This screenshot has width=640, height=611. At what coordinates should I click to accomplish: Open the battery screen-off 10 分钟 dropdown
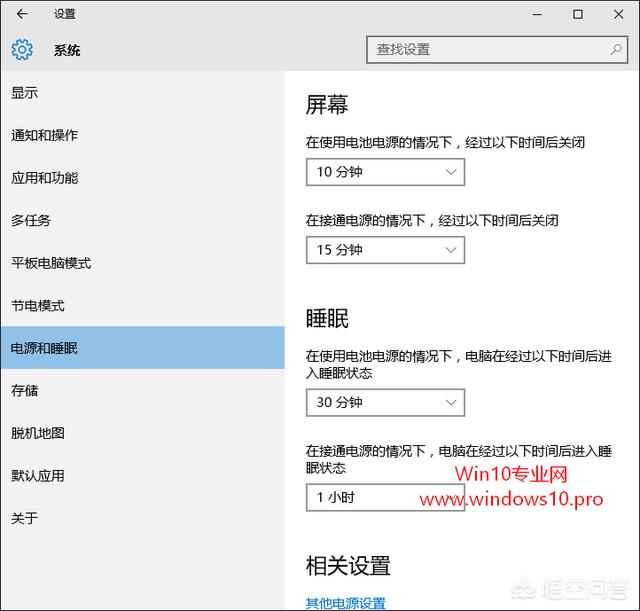coord(385,172)
